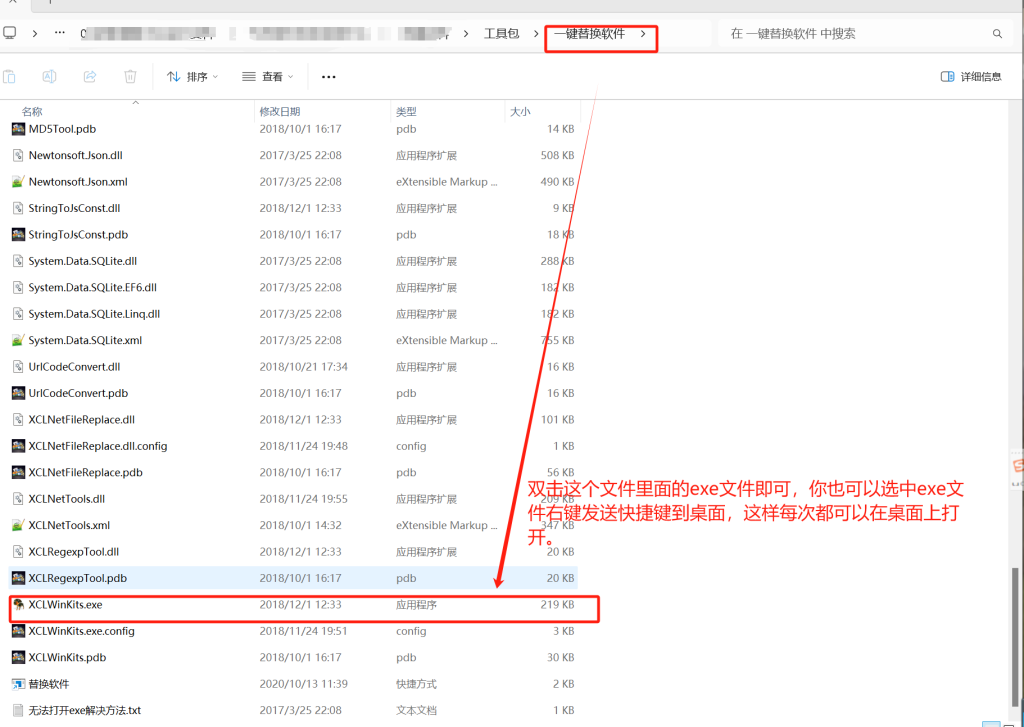Toggle the 详细信息 details pane
Image resolution: width=1024 pixels, height=727 pixels.
pyautogui.click(x=971, y=77)
